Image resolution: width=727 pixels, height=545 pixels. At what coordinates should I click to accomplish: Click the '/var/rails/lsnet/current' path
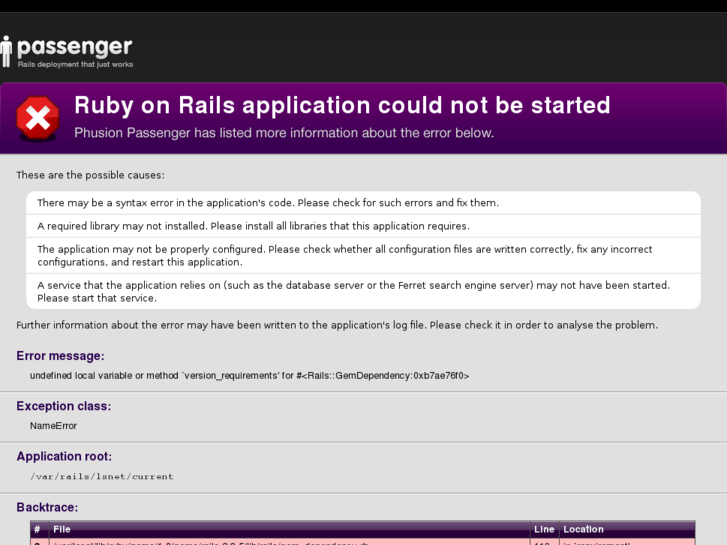click(102, 476)
